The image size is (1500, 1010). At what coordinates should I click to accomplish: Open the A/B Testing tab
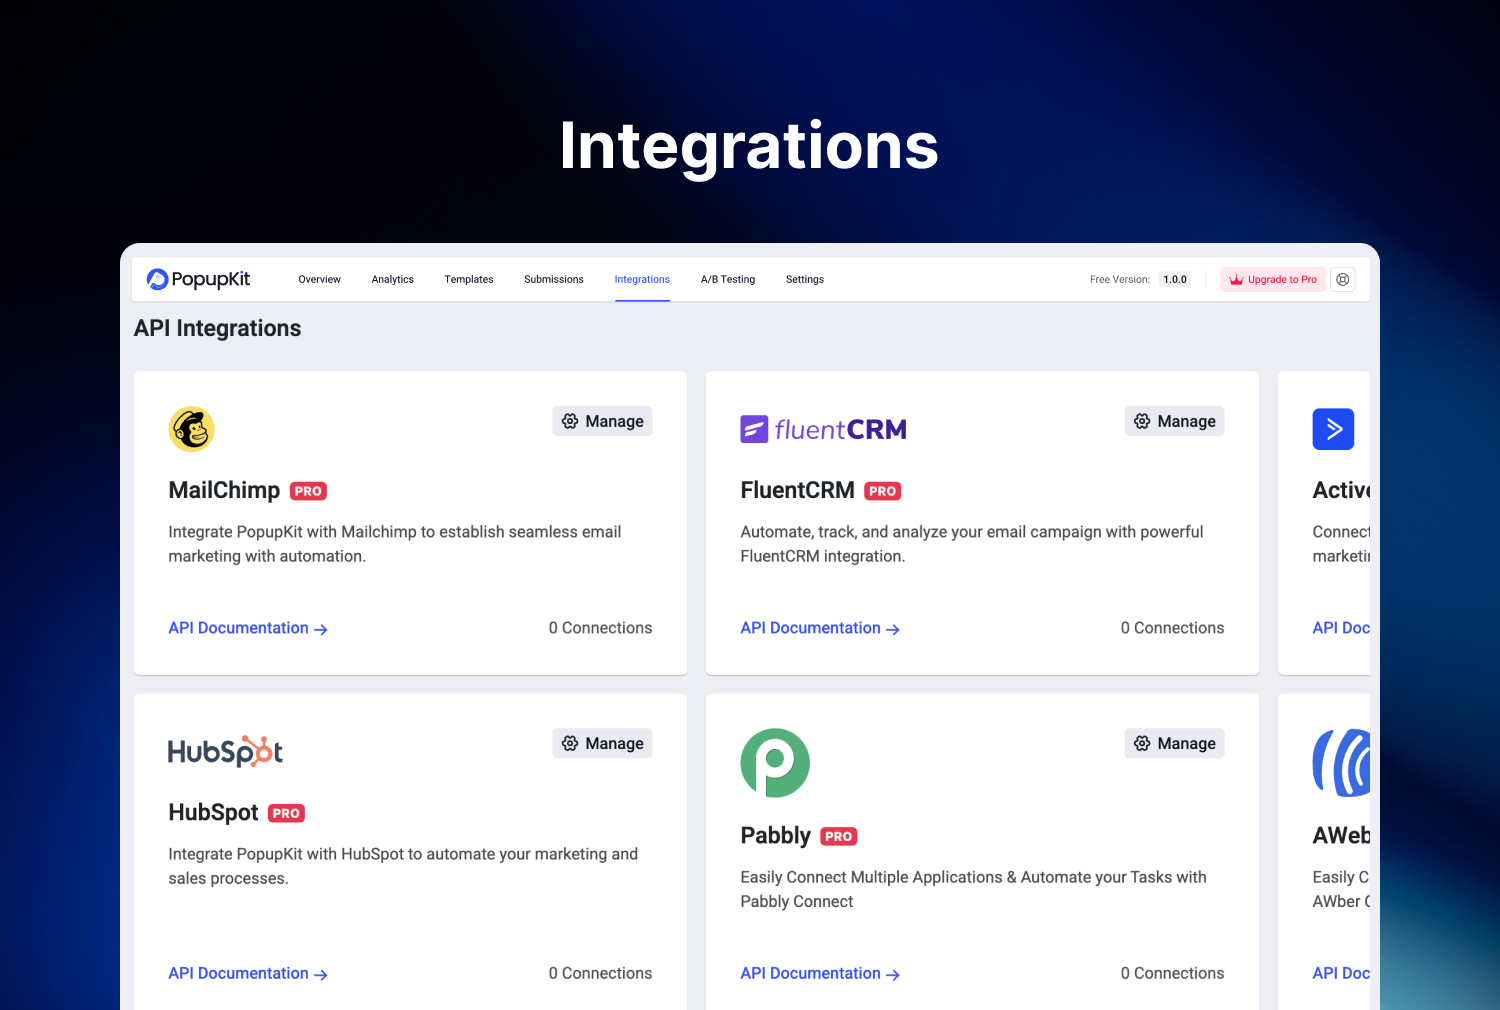tap(727, 280)
